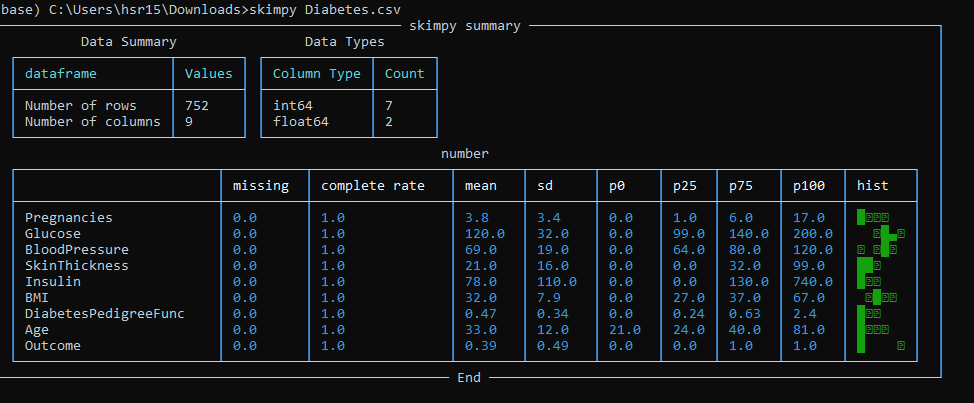Viewport: 974px width, 403px height.
Task: Click the 'int64' type entry
Action: 293,106
